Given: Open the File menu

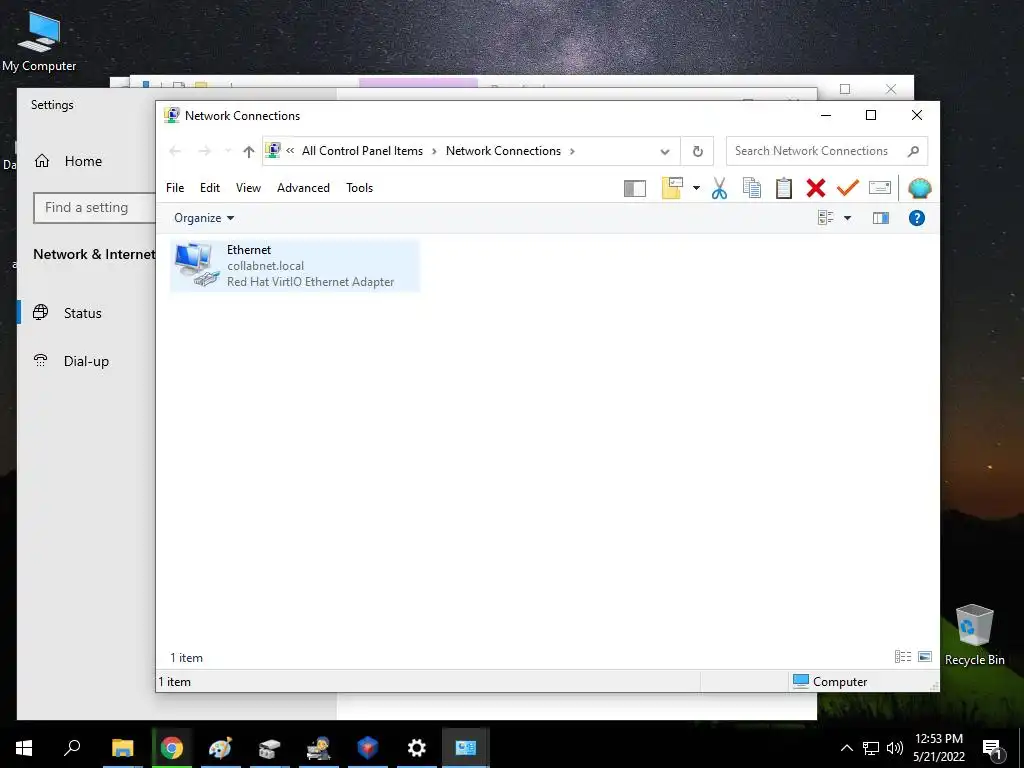Looking at the screenshot, I should 175,188.
